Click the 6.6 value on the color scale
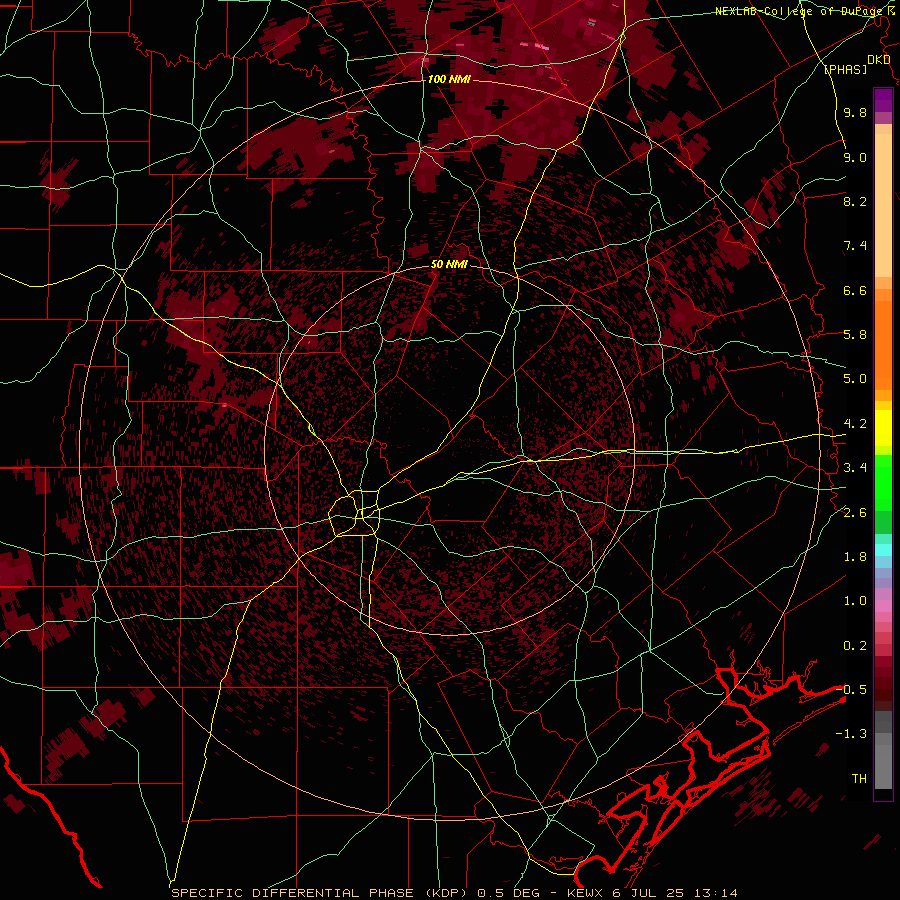The image size is (900, 900). coord(855,290)
